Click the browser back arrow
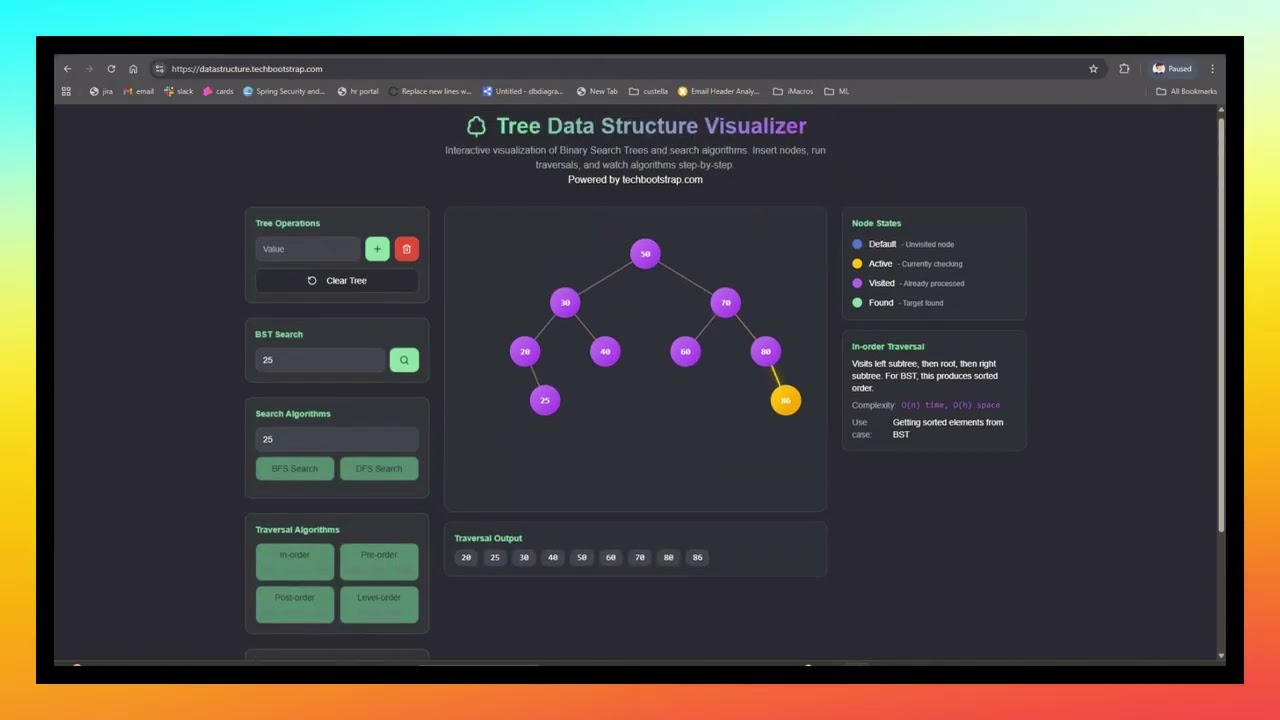 67,69
